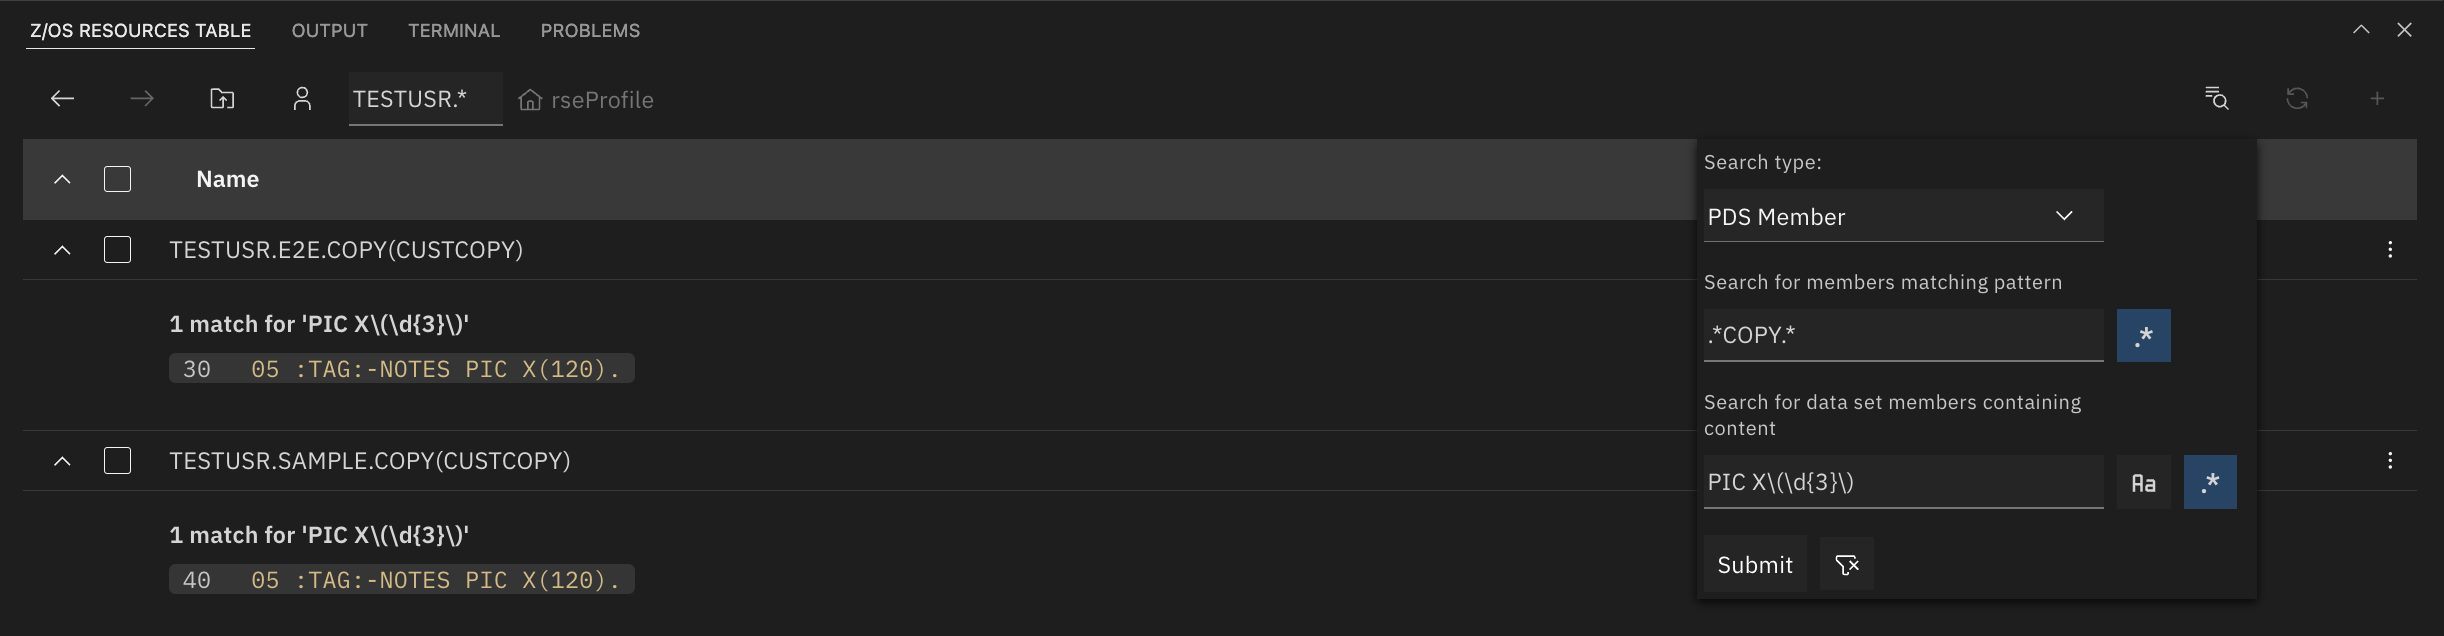The height and width of the screenshot is (636, 2444).
Task: Click the refresh table icon
Action: (2297, 99)
